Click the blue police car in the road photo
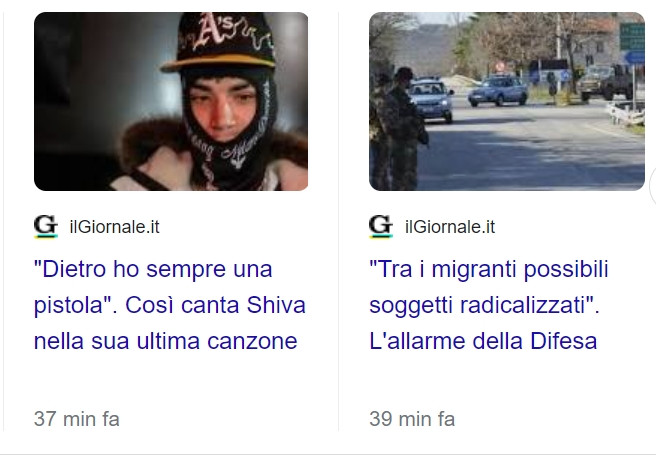Image resolution: width=656 pixels, height=460 pixels. [498, 90]
